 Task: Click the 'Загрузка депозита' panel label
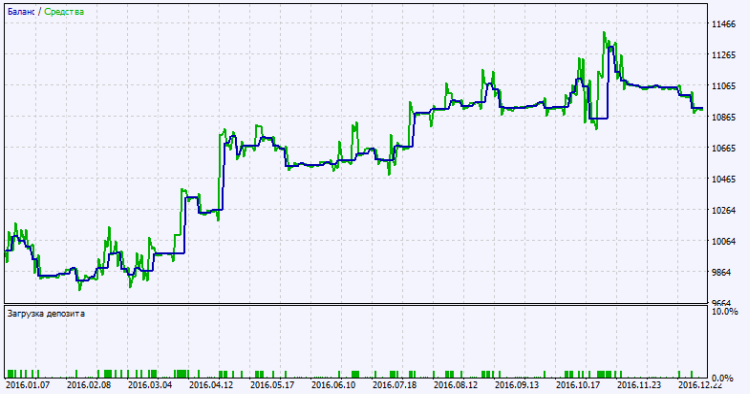(x=46, y=314)
